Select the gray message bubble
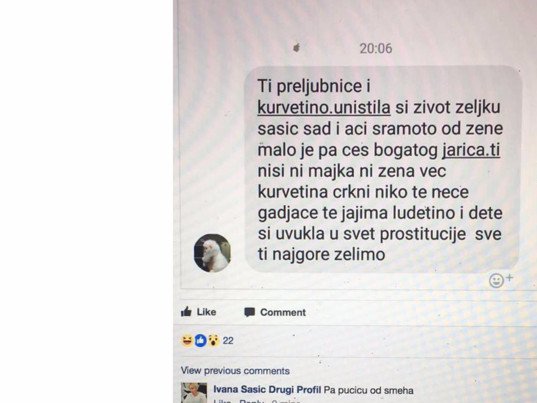The image size is (537, 403). tap(383, 169)
